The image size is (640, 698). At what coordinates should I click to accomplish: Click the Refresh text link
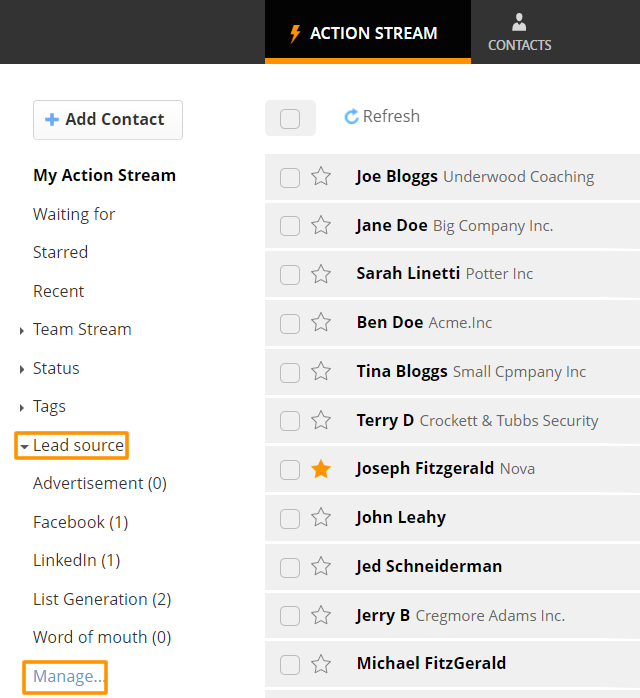(391, 116)
